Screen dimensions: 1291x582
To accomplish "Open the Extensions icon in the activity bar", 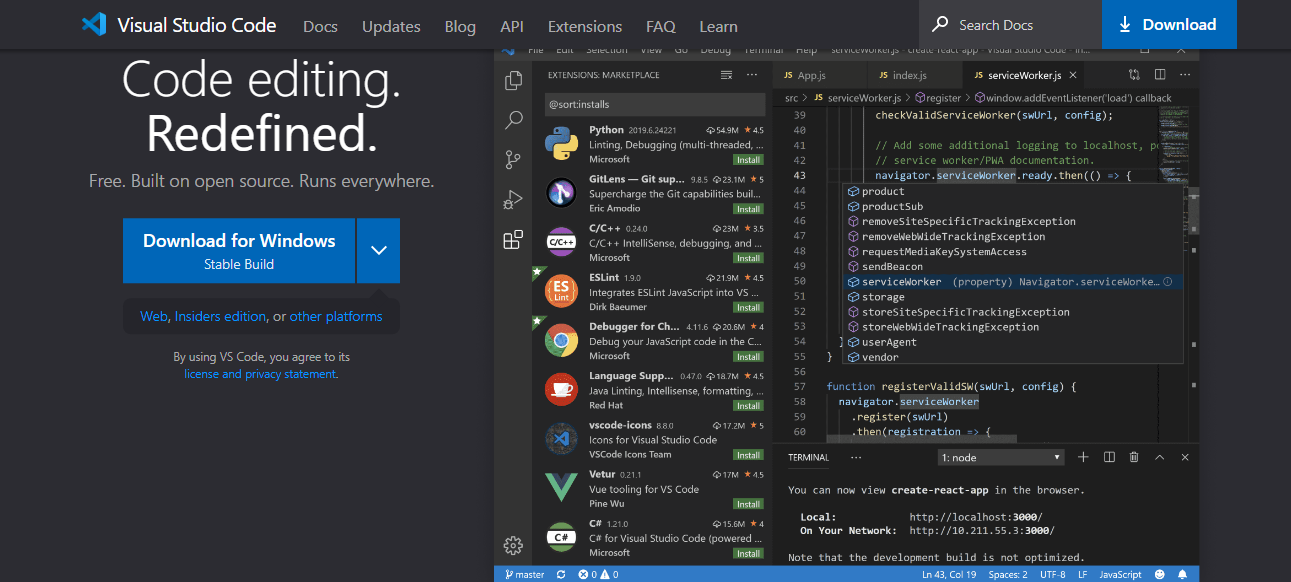I will [x=513, y=239].
